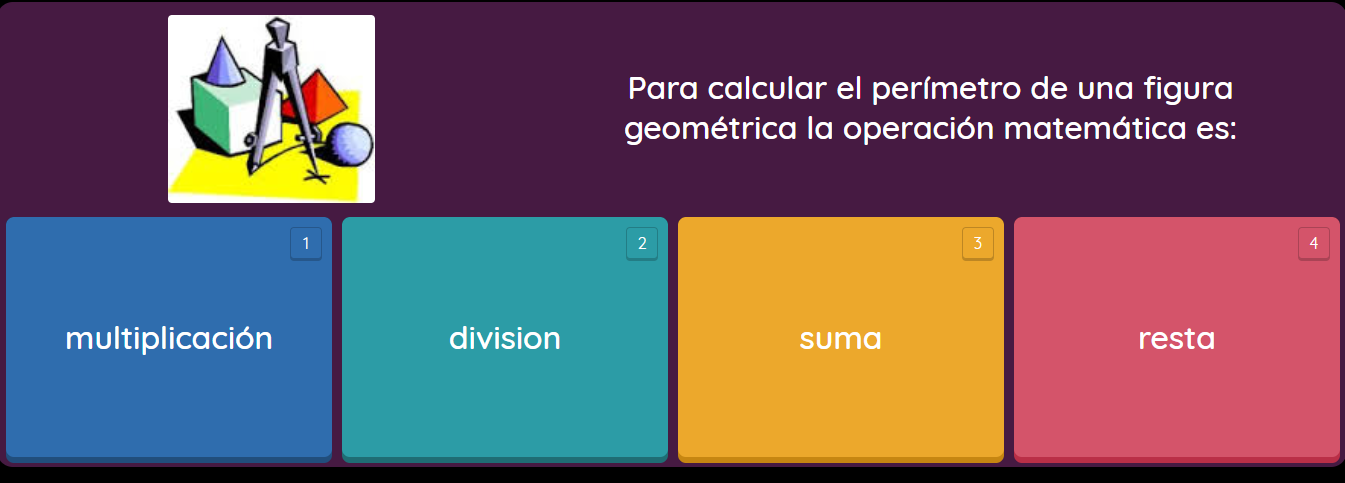
Task: Select the red "resta" answer tile
Action: point(1176,338)
